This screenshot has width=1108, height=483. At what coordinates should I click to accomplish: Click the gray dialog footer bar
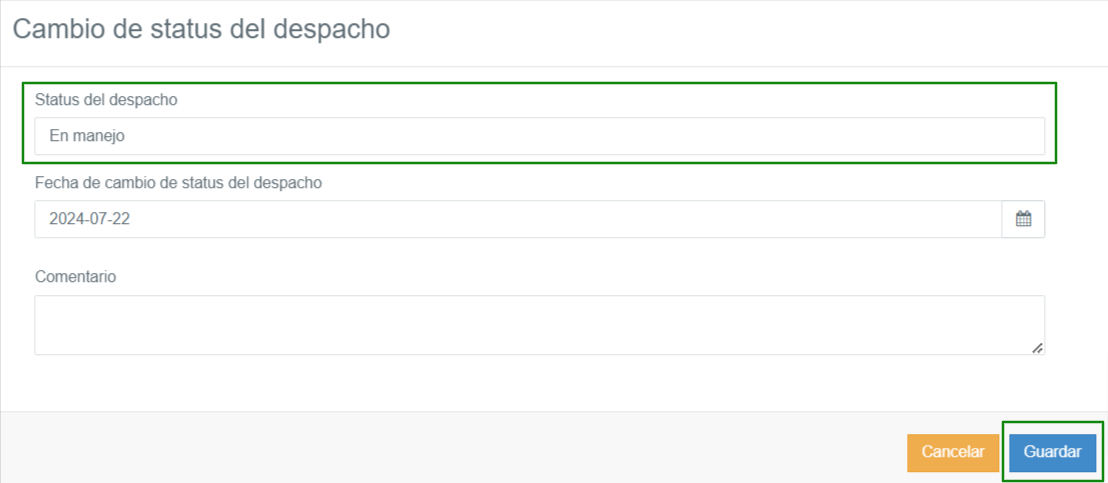tap(452, 448)
